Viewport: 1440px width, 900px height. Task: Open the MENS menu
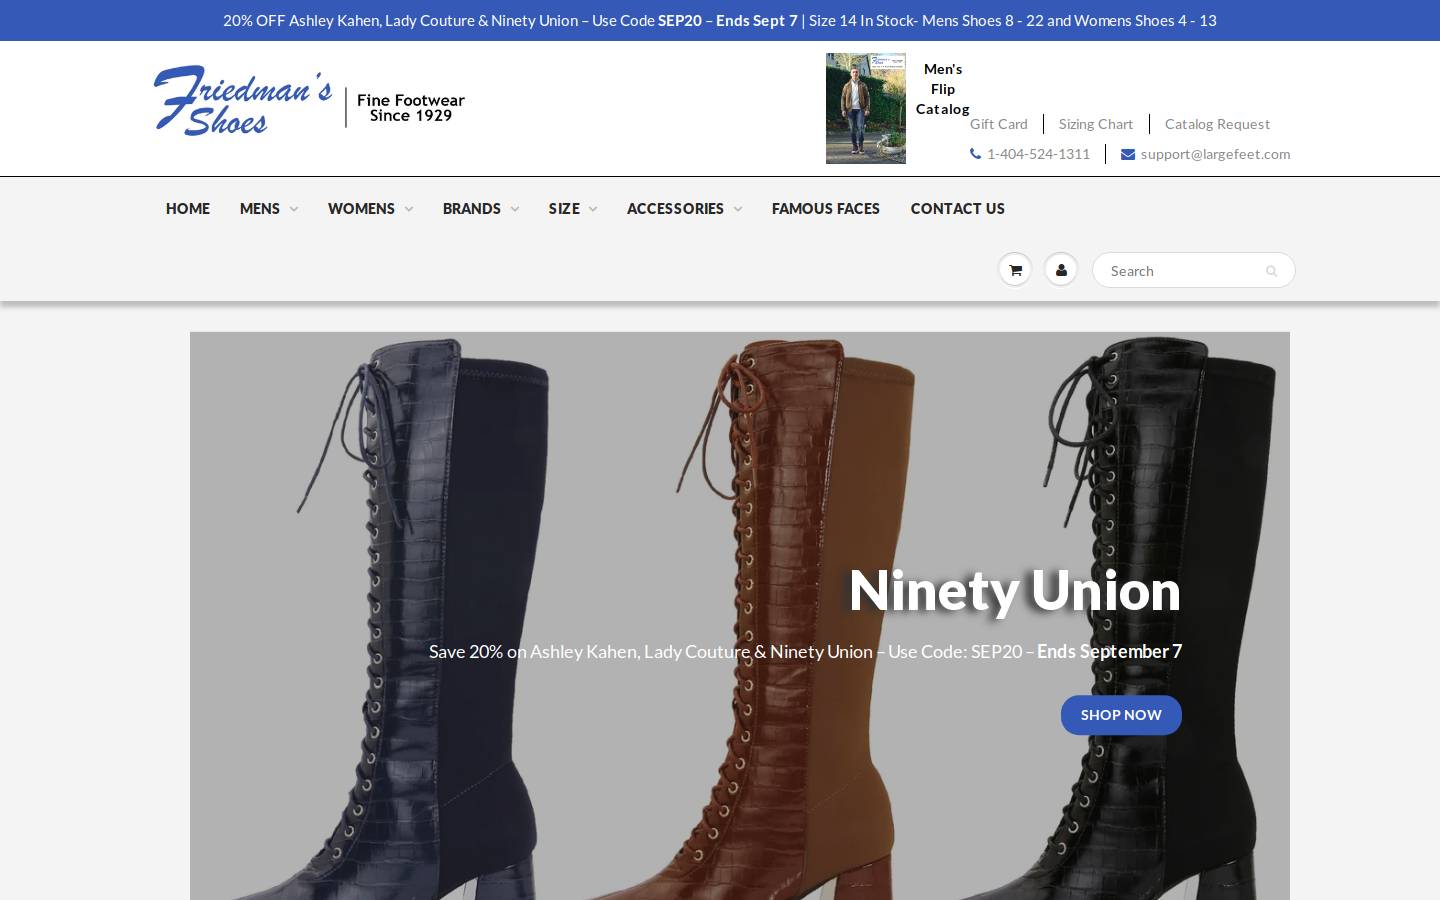260,208
